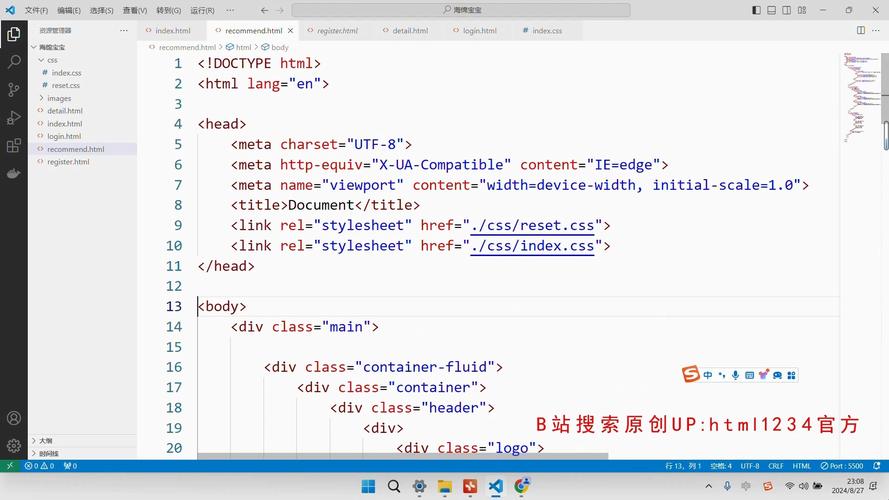Open Sogou toolbar grid toolbox icon
The height and width of the screenshot is (500, 889).
(x=791, y=375)
